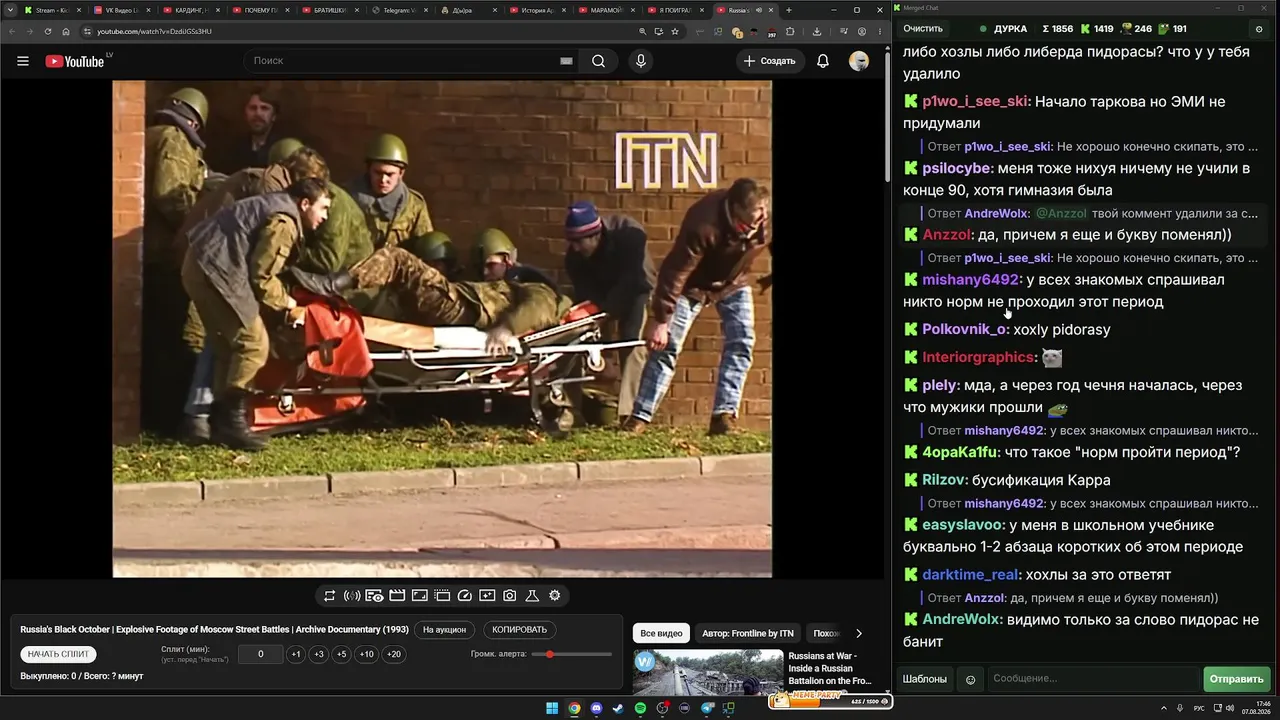Switch to the История tab
This screenshot has height=720, width=1280.
[x=537, y=10]
